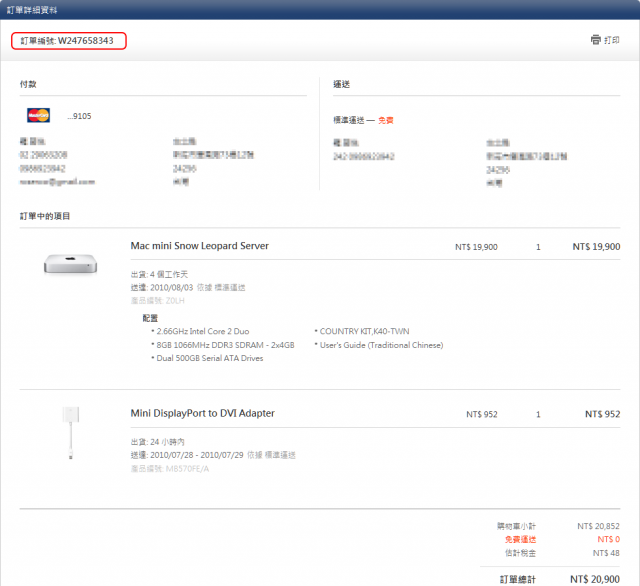Click the red 免費運送 summary label
Image resolution: width=640 pixels, height=586 pixels.
pyautogui.click(x=520, y=539)
